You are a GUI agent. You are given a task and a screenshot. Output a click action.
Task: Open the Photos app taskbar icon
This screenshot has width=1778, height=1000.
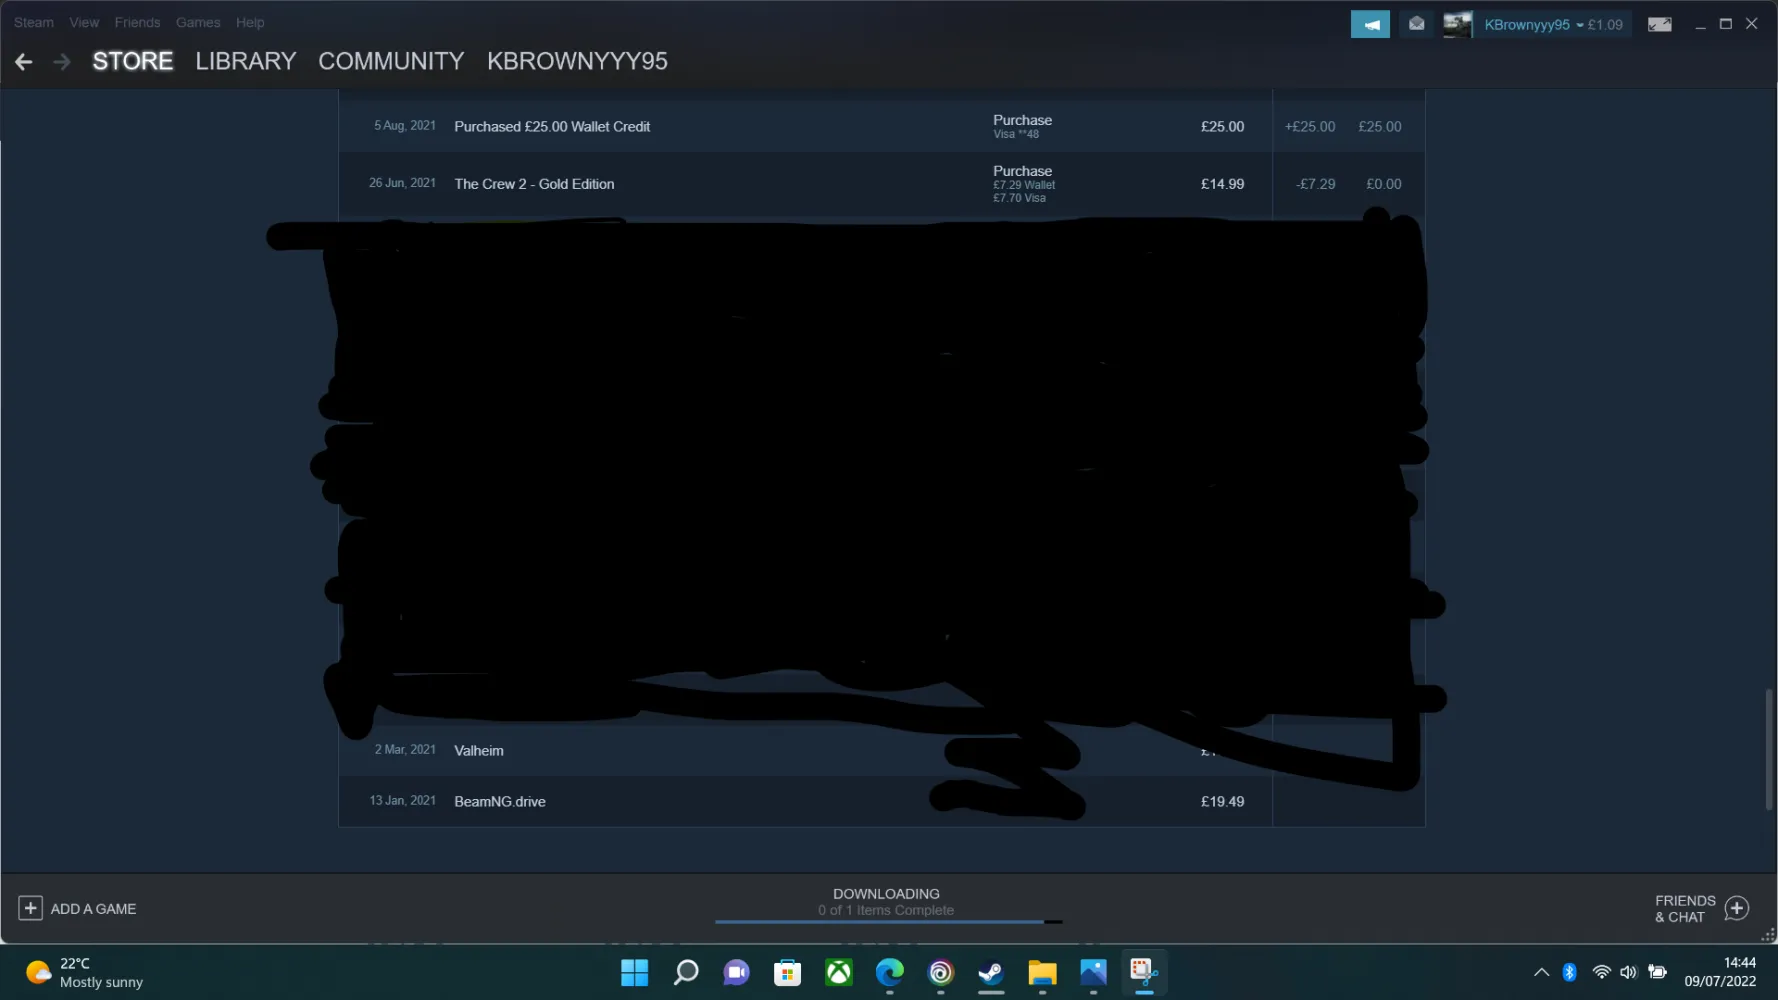tap(1093, 973)
